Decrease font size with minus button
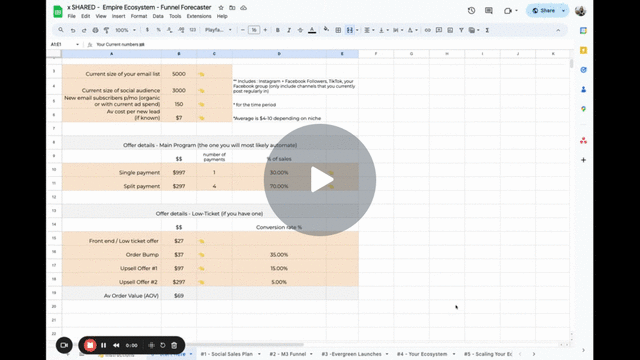The image size is (640, 360). [242, 30]
